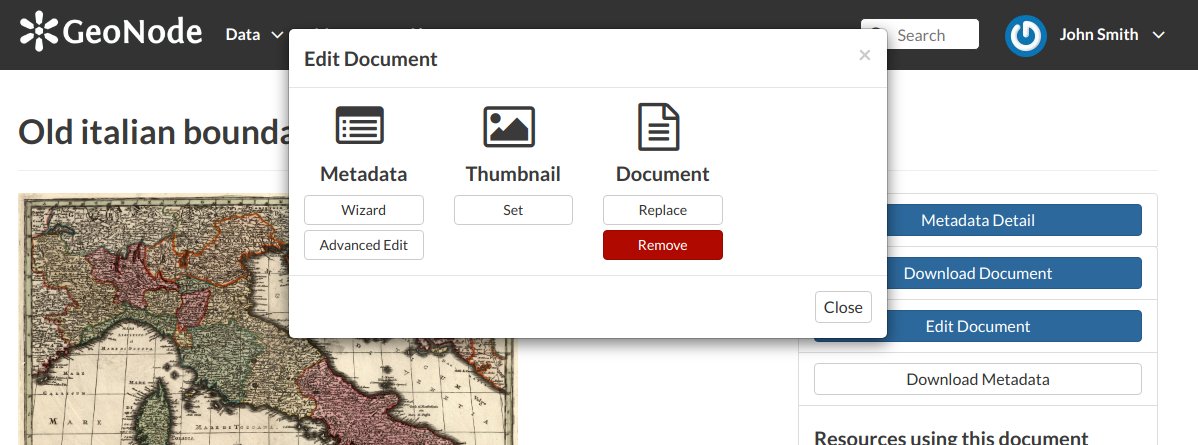This screenshot has width=1198, height=445.
Task: Click the Close button in dialog
Action: point(843,307)
